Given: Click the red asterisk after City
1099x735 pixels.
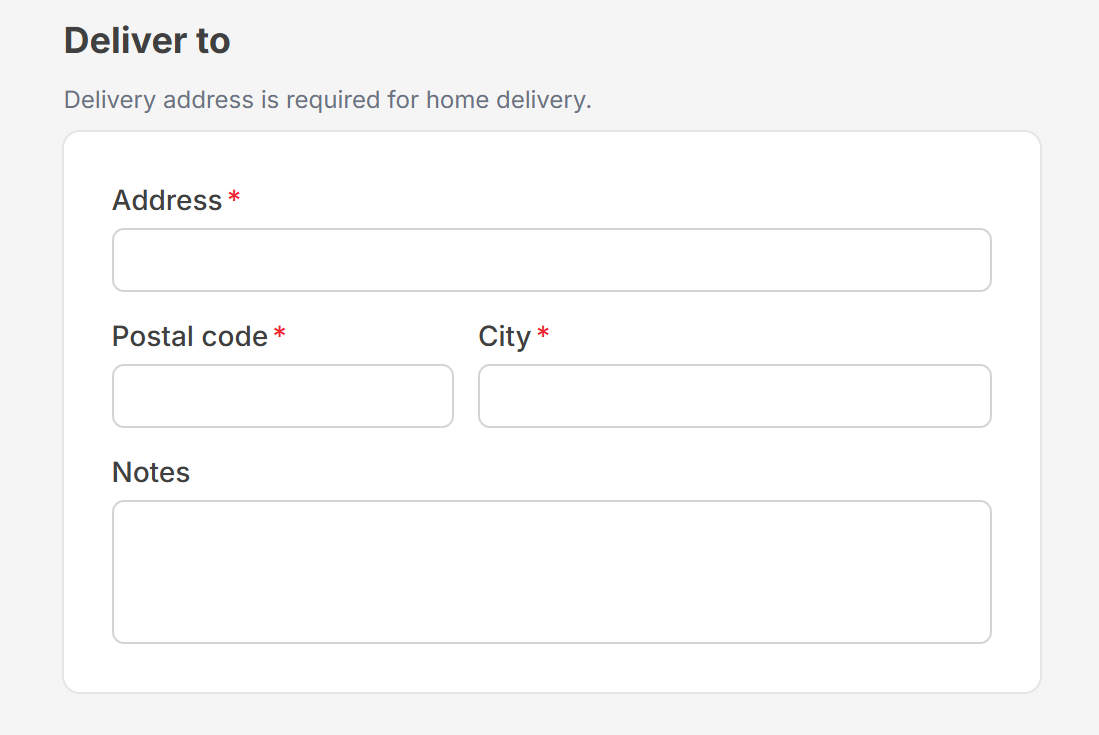Looking at the screenshot, I should pos(543,335).
